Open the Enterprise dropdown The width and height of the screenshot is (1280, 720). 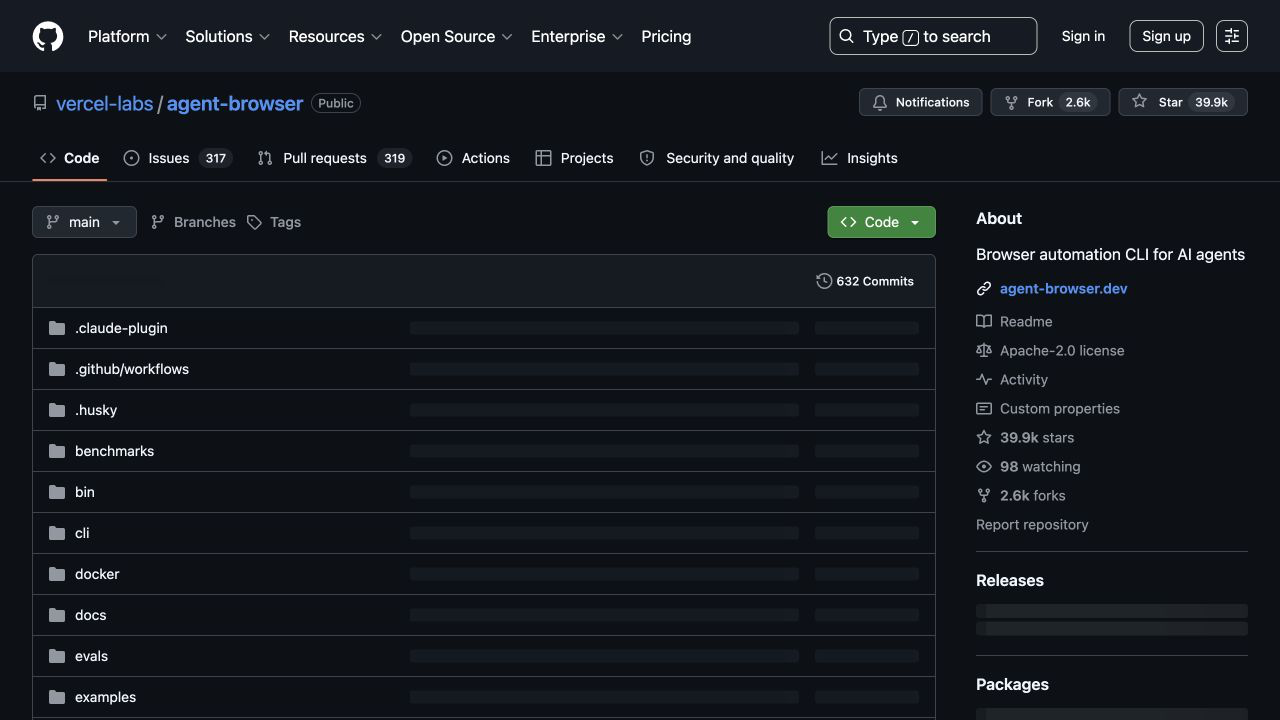click(x=577, y=36)
